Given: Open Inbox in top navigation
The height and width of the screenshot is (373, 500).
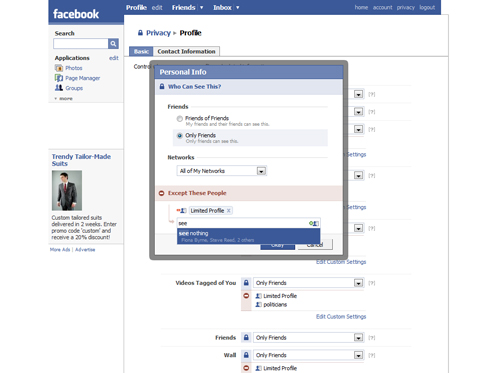Looking at the screenshot, I should [x=222, y=7].
